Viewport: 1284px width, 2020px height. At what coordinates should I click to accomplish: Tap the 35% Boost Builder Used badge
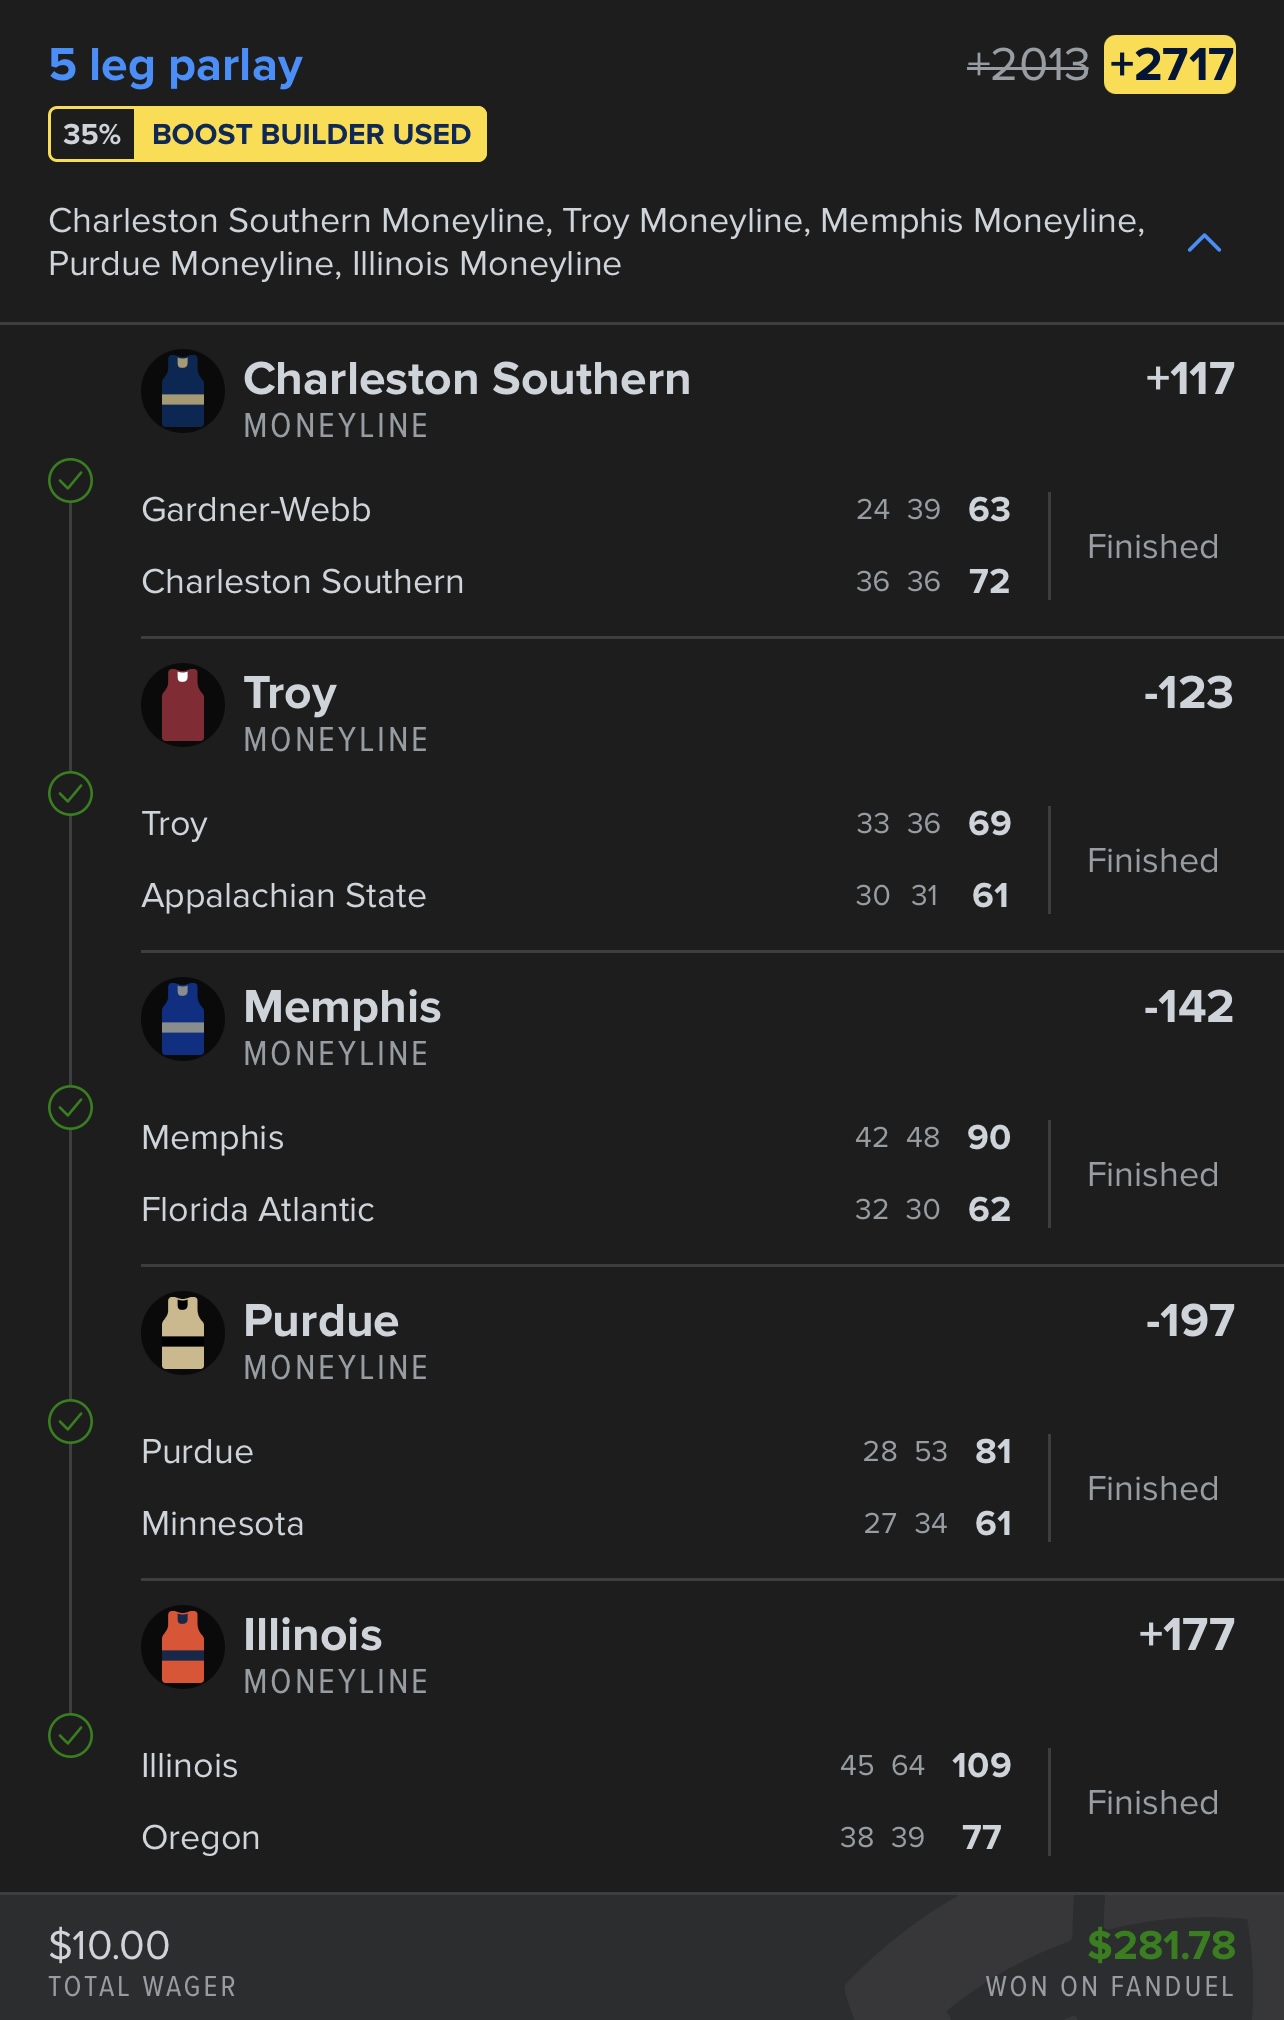tap(268, 134)
